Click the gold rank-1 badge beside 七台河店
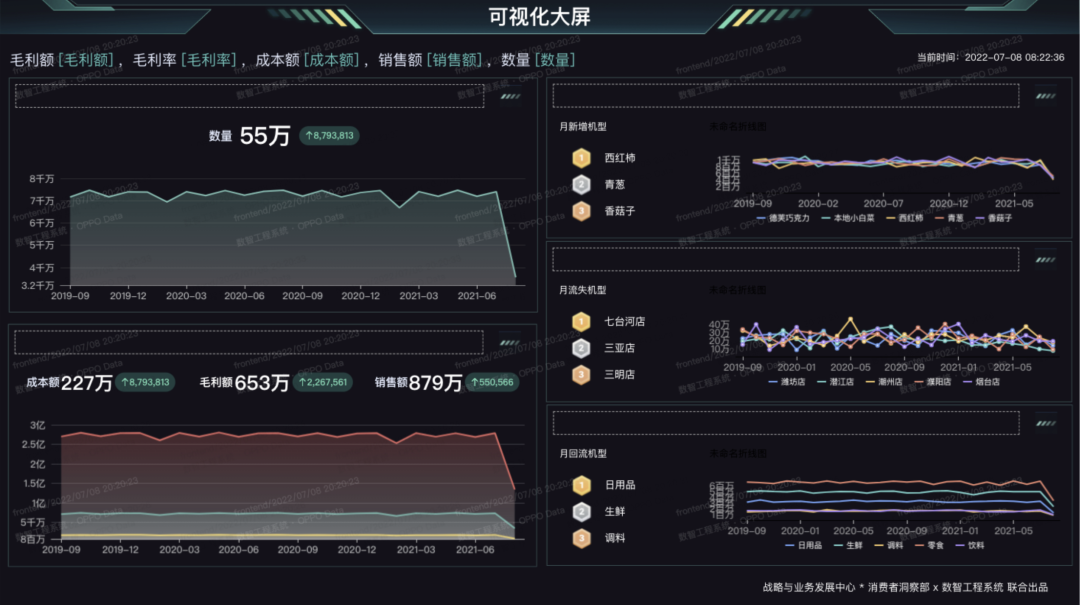 (x=581, y=321)
